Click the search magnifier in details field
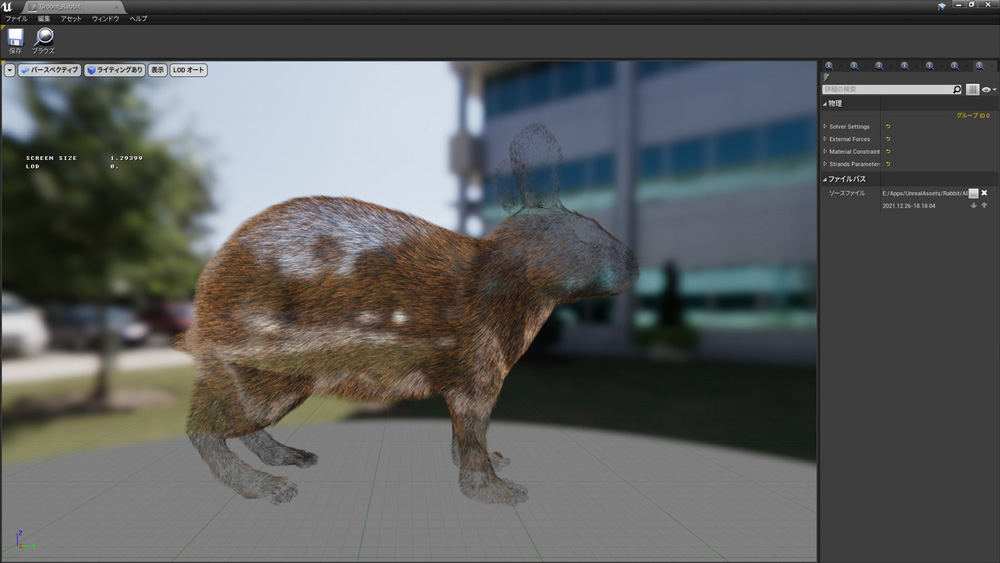This screenshot has height=563, width=1000. click(x=957, y=89)
